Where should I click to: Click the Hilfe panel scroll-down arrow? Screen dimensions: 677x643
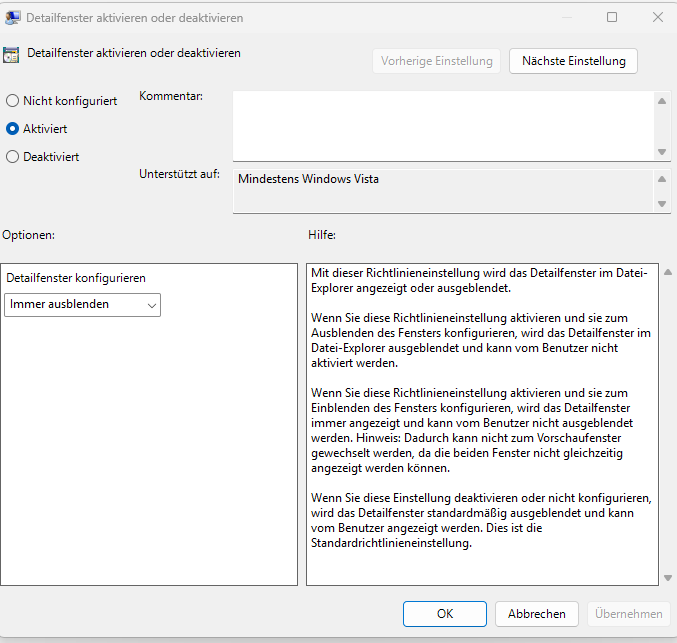click(668, 577)
